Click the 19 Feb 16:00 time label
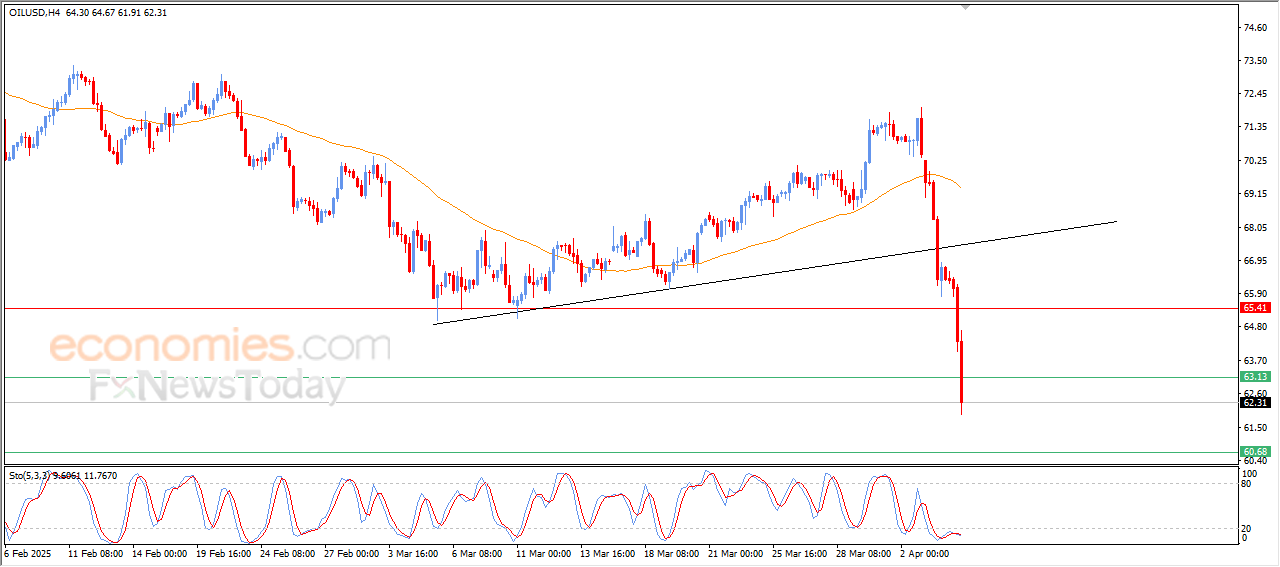The width and height of the screenshot is (1280, 567). pos(223,552)
